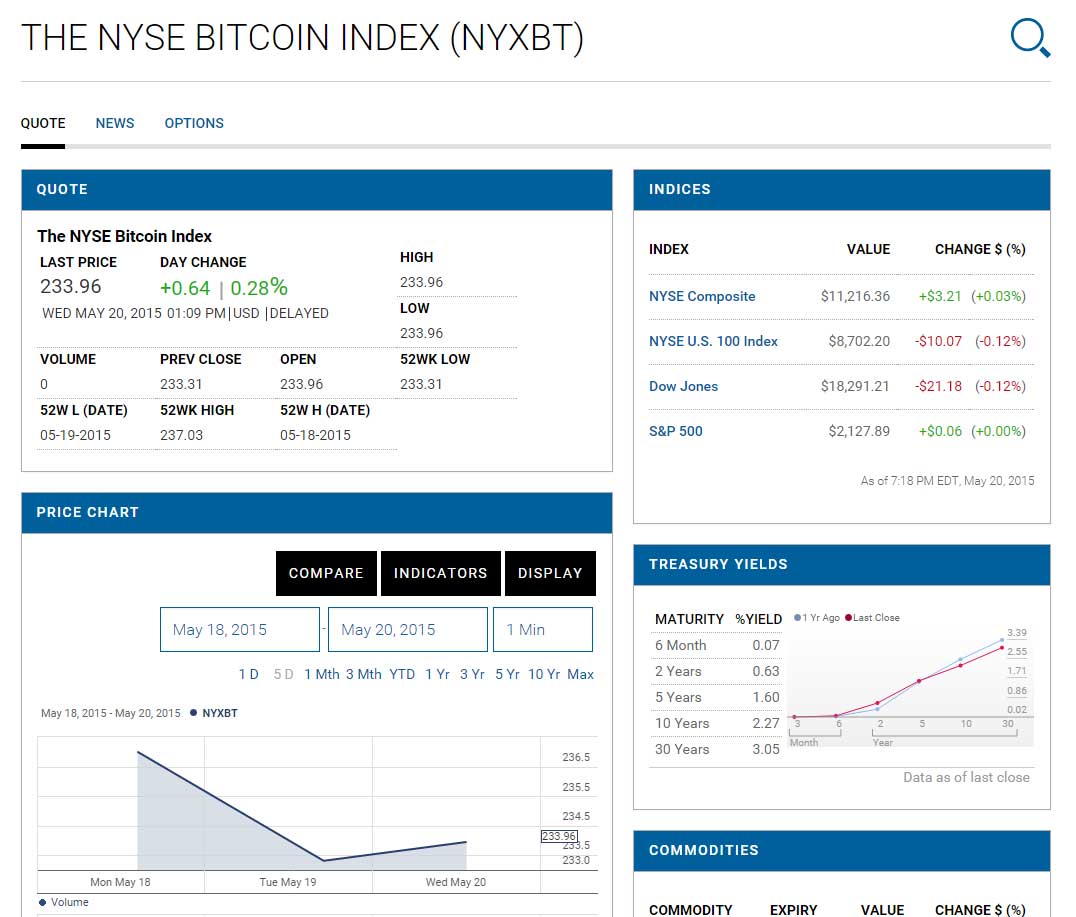Viewport: 1076px width, 917px height.
Task: Click the S&P 500 change +$0.06
Action: (x=940, y=431)
